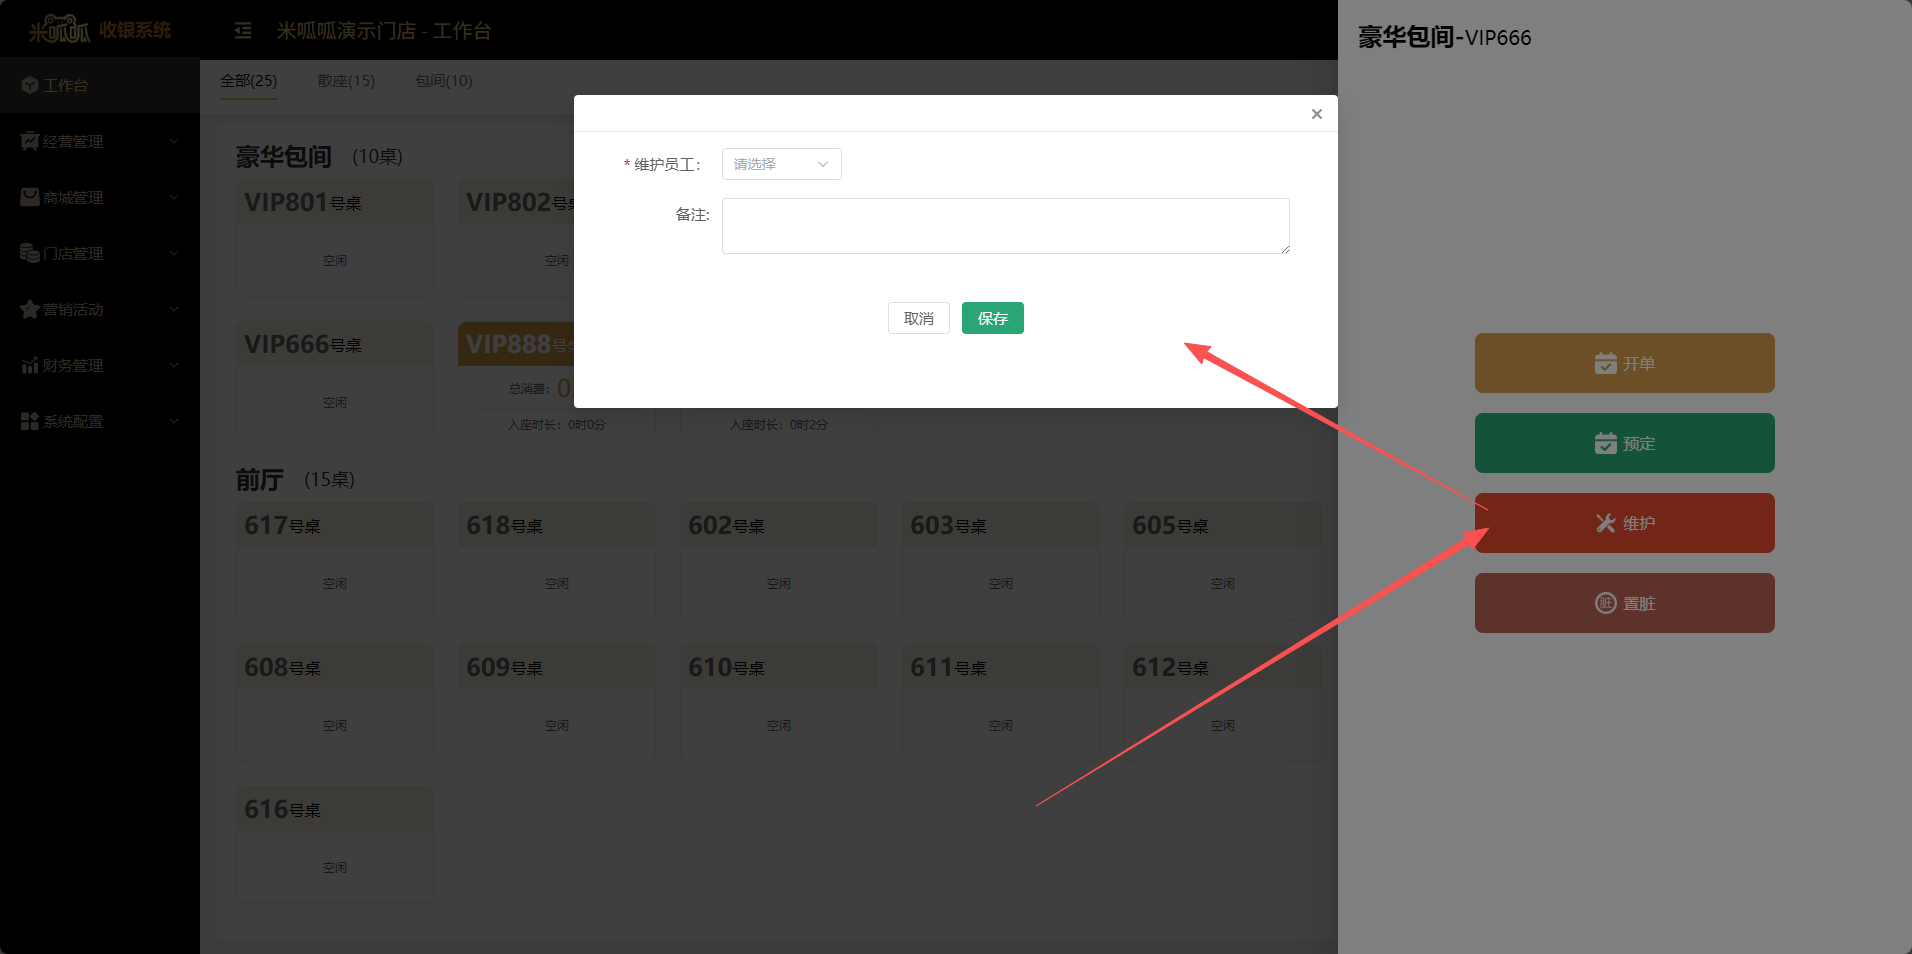Click the 经营管理 sidebar icon
The width and height of the screenshot is (1912, 954).
pyautogui.click(x=29, y=141)
